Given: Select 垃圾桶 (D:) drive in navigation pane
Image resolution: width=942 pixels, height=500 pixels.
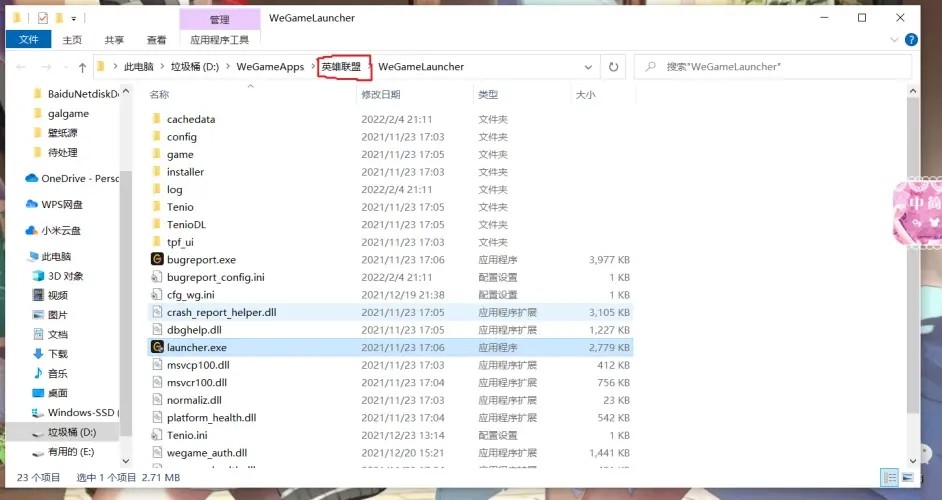Looking at the screenshot, I should point(64,432).
